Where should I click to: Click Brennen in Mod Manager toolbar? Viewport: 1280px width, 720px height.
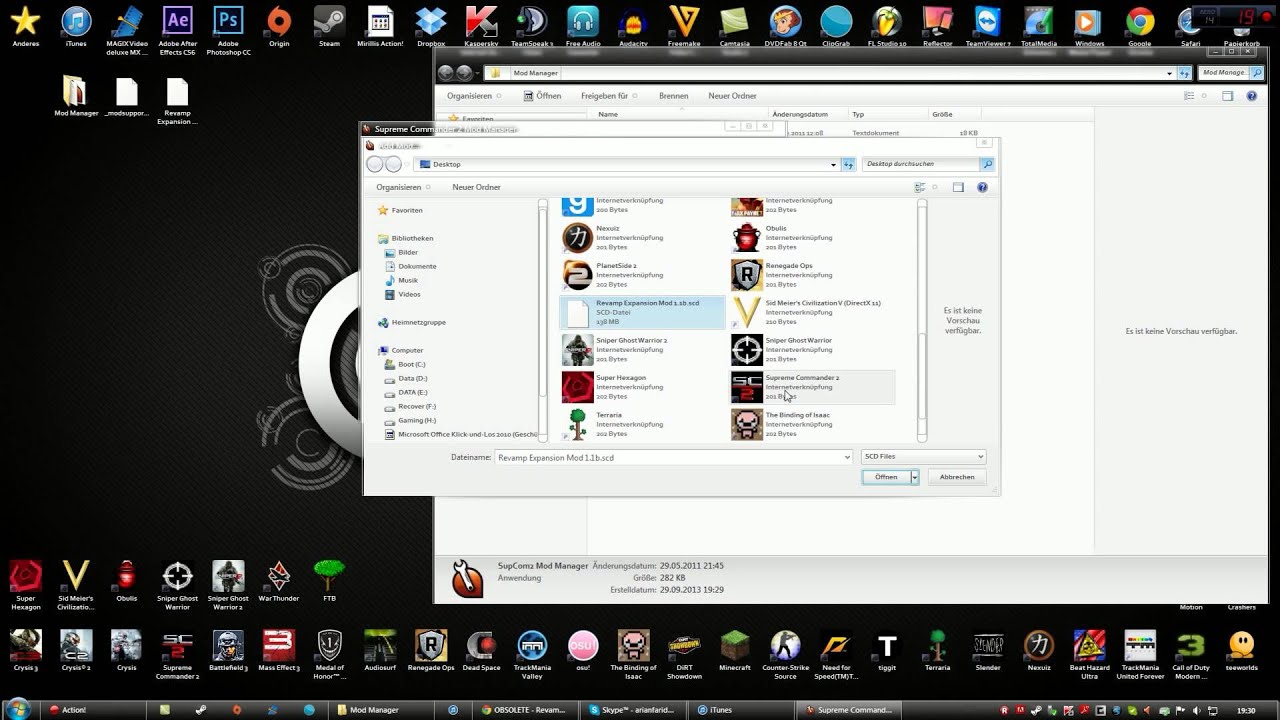tap(673, 96)
